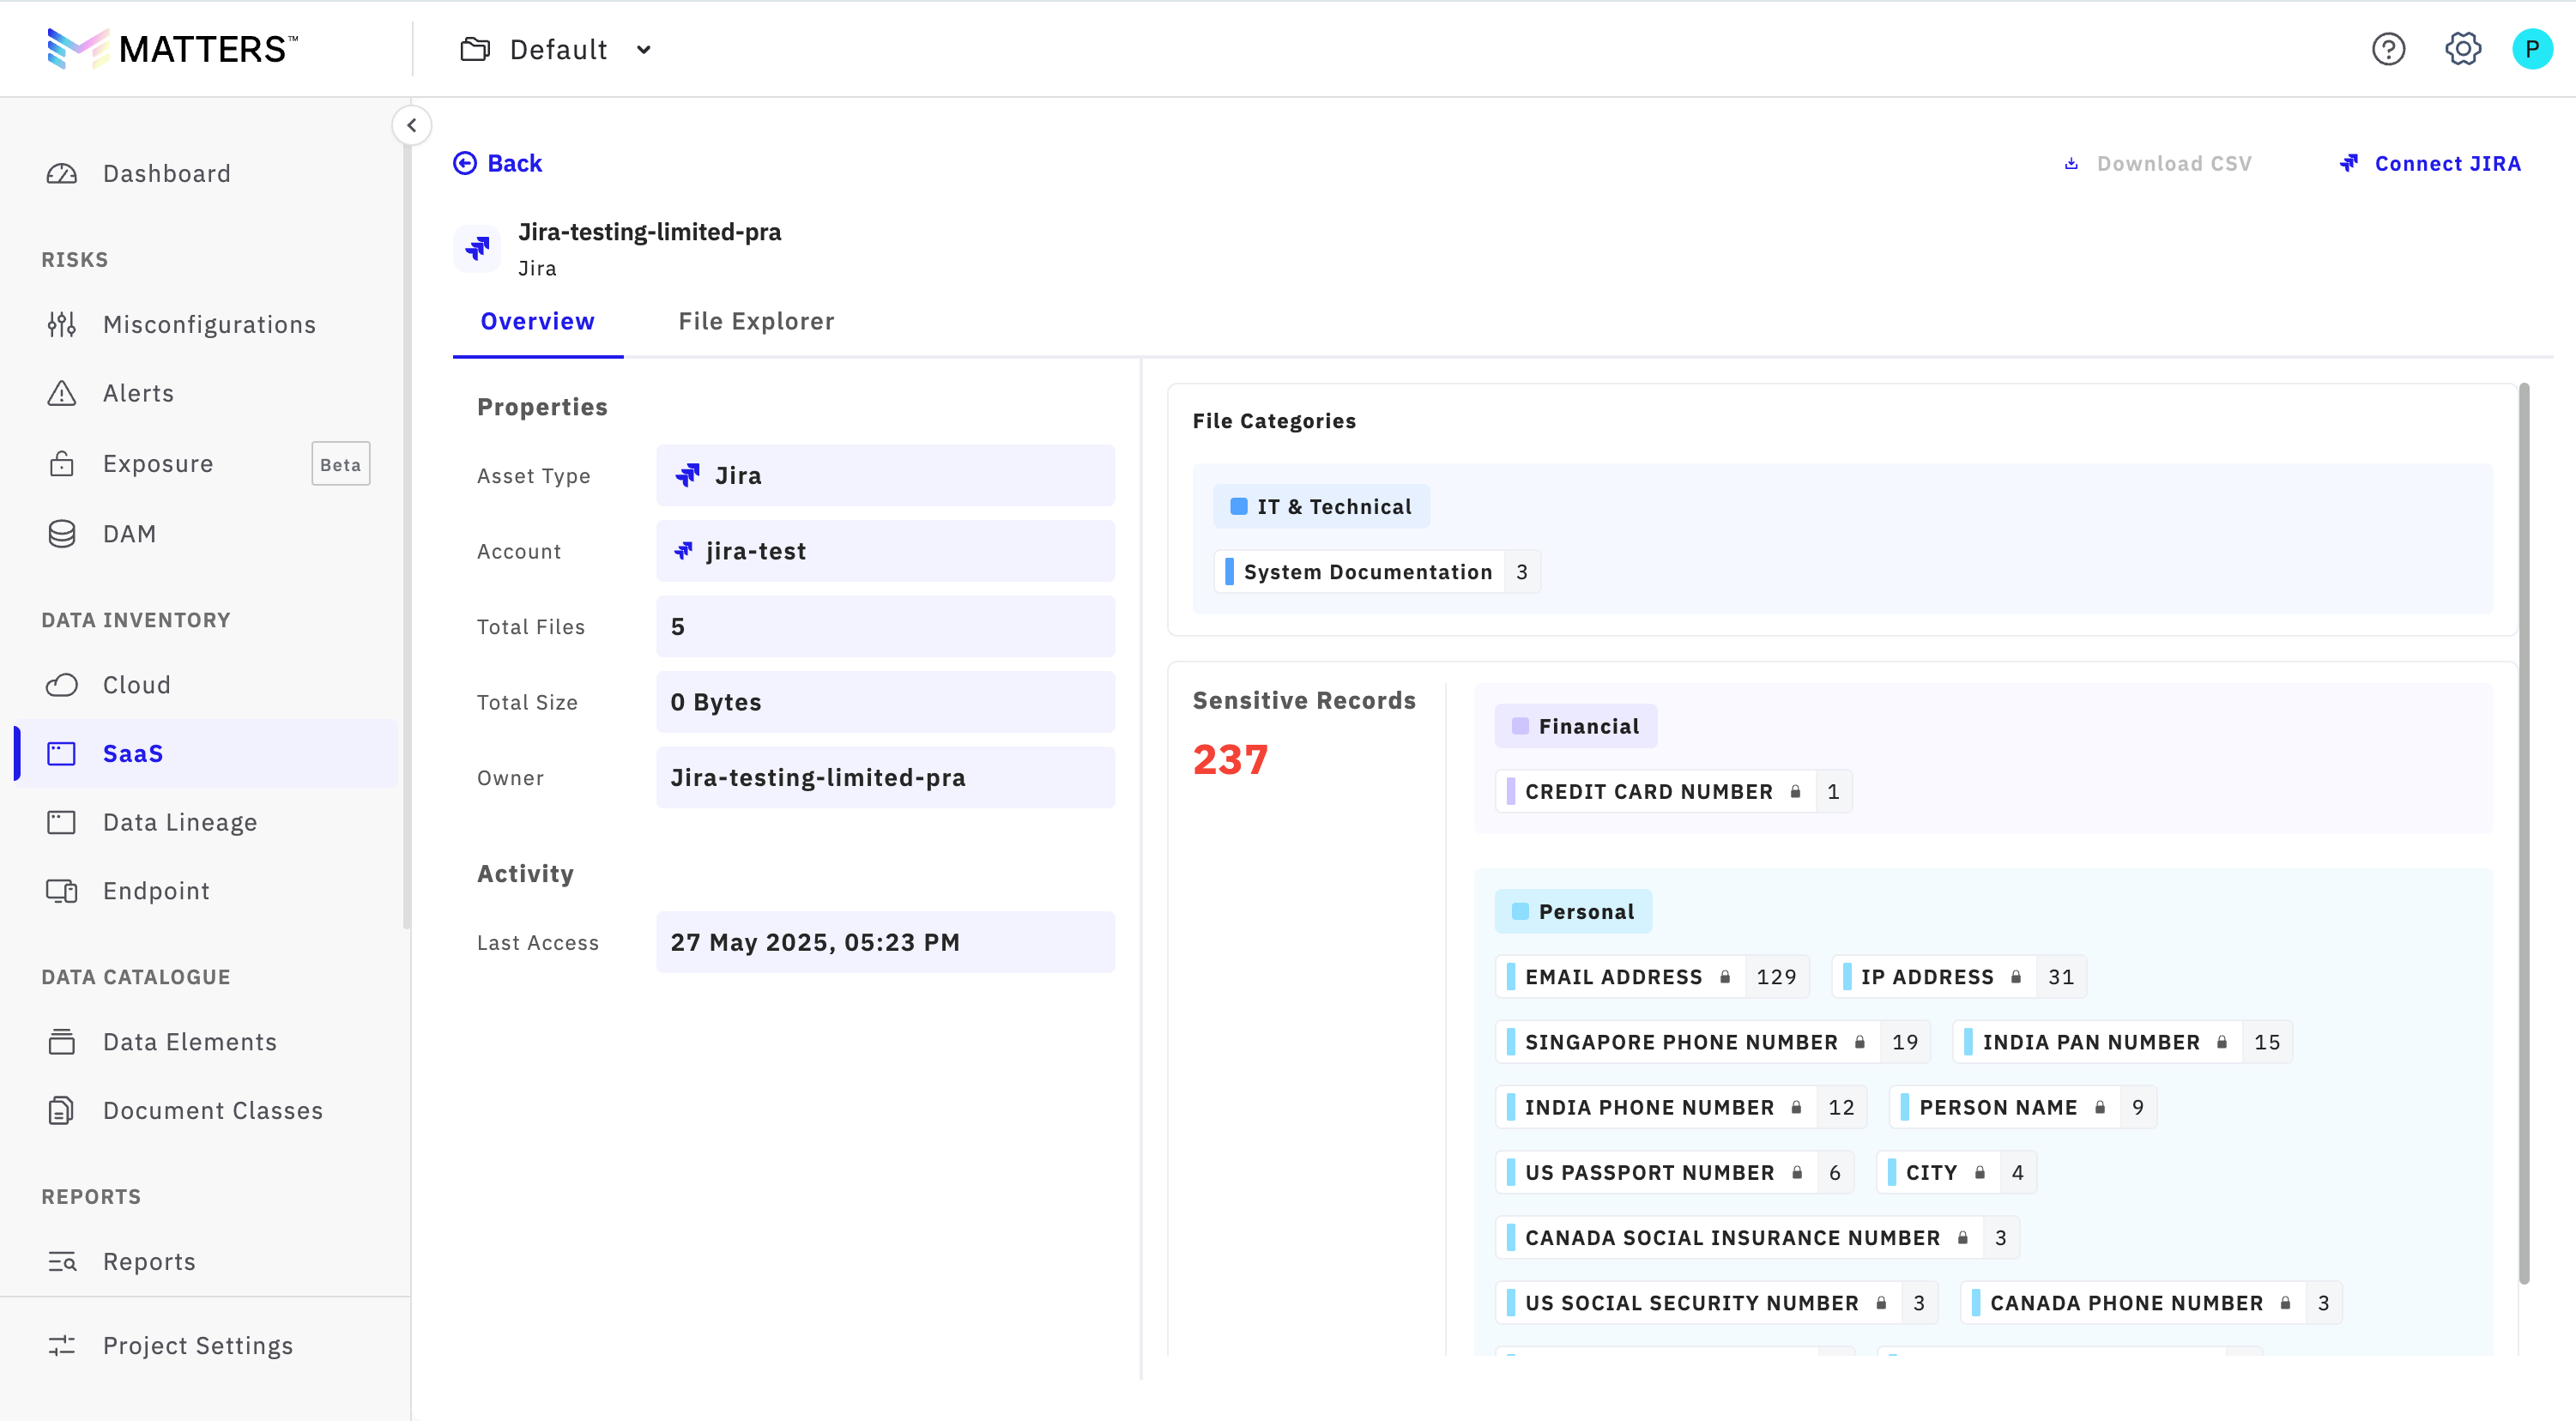Open Endpoint inventory

click(x=206, y=891)
